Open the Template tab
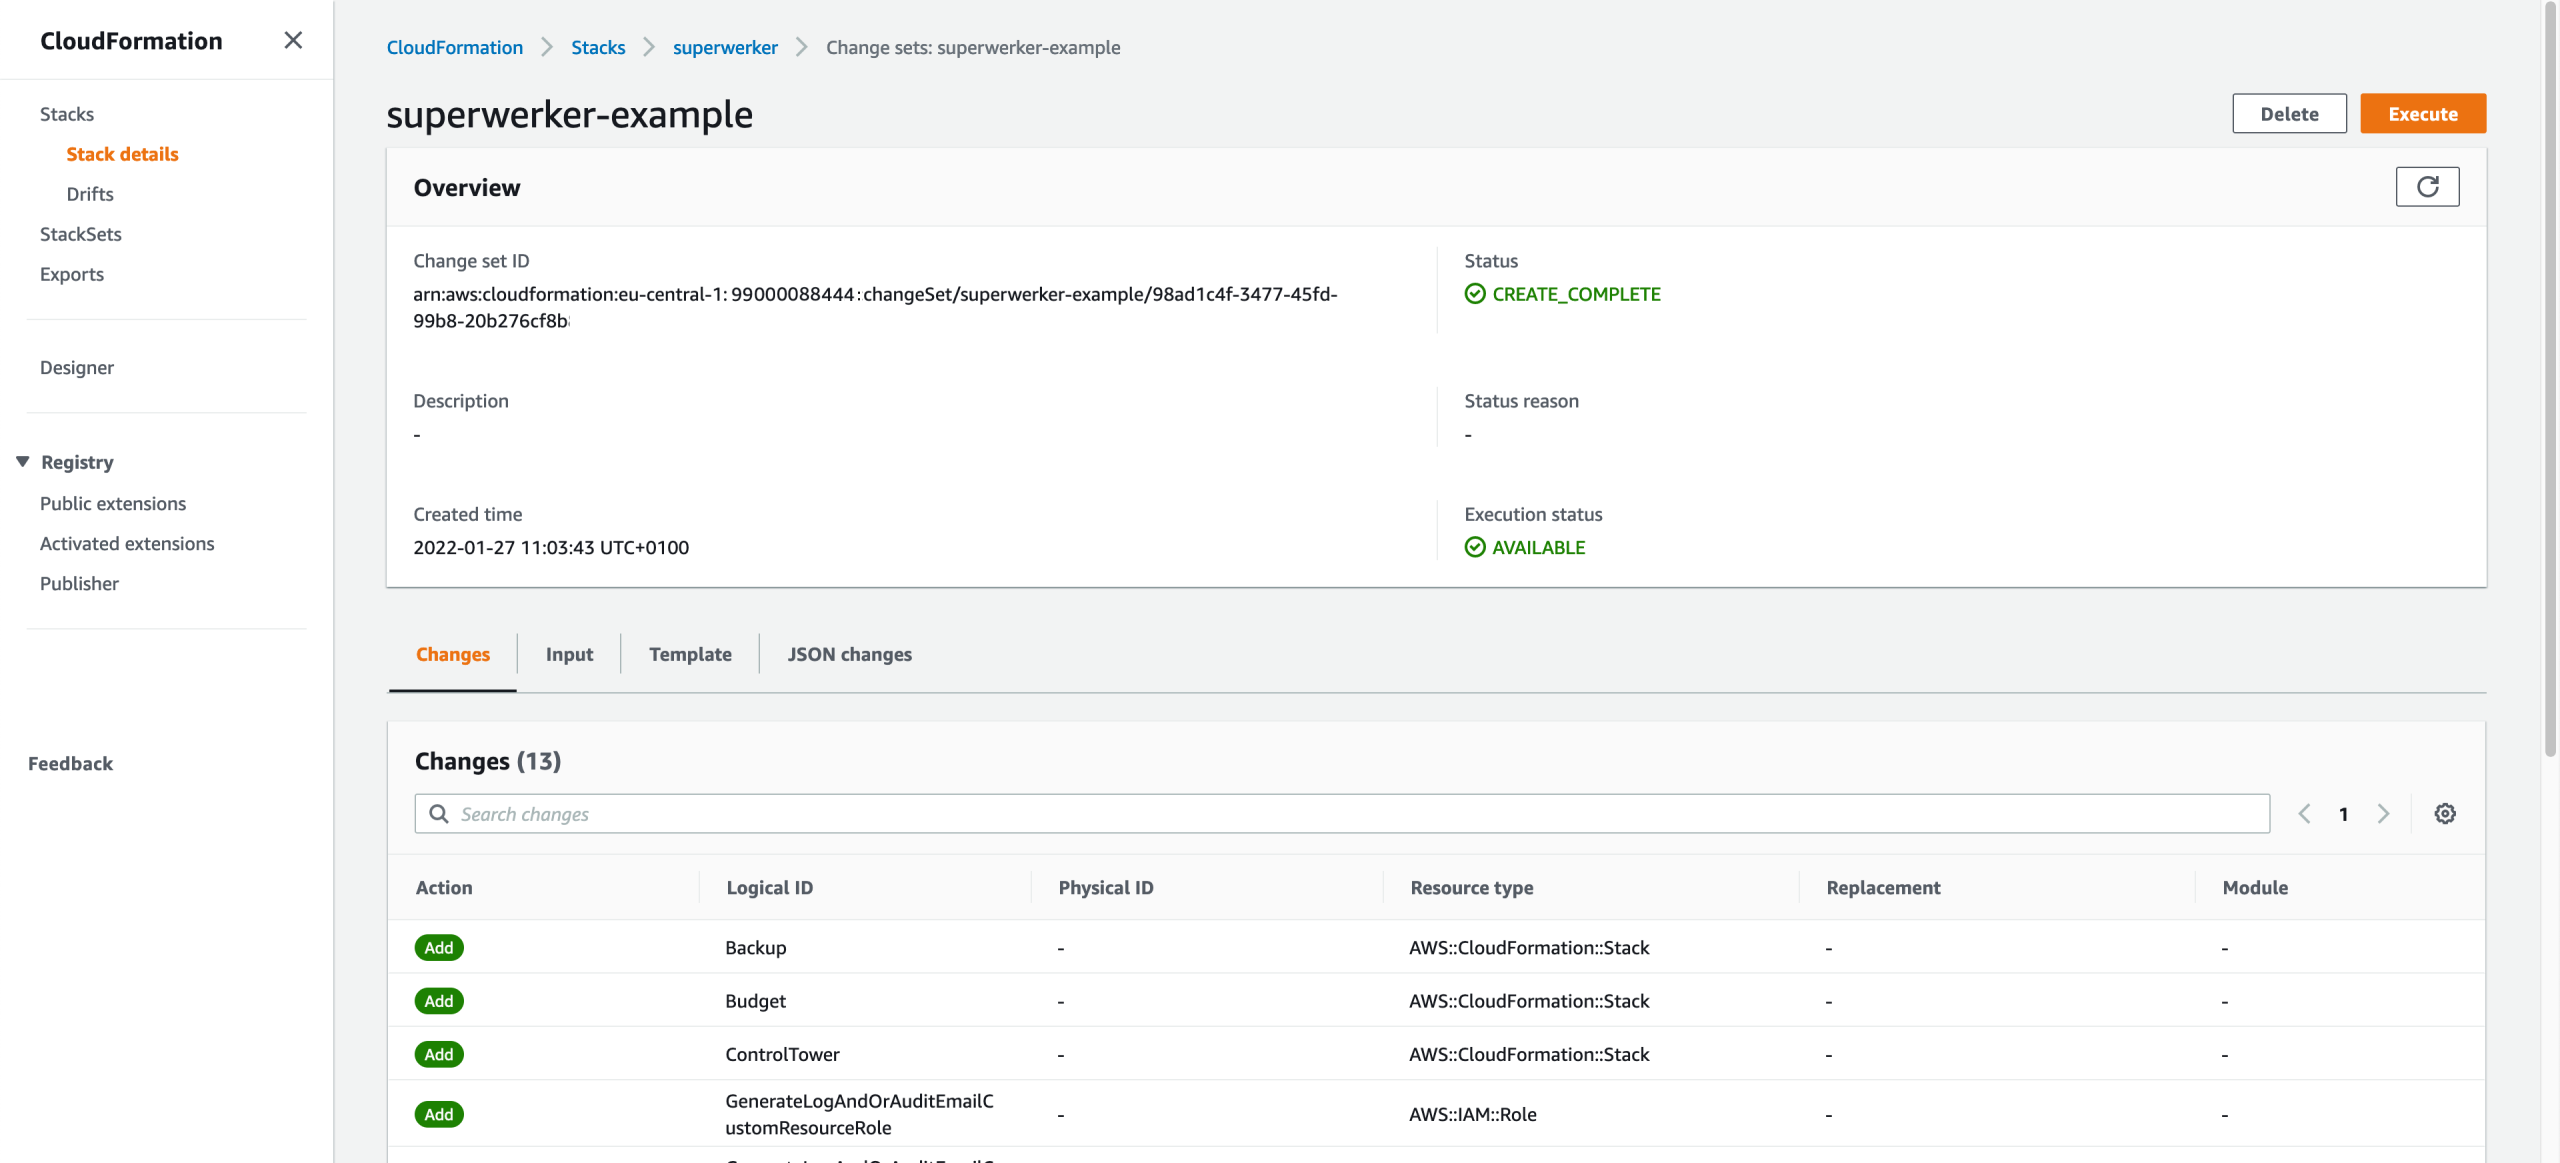This screenshot has height=1163, width=2560. tap(690, 654)
